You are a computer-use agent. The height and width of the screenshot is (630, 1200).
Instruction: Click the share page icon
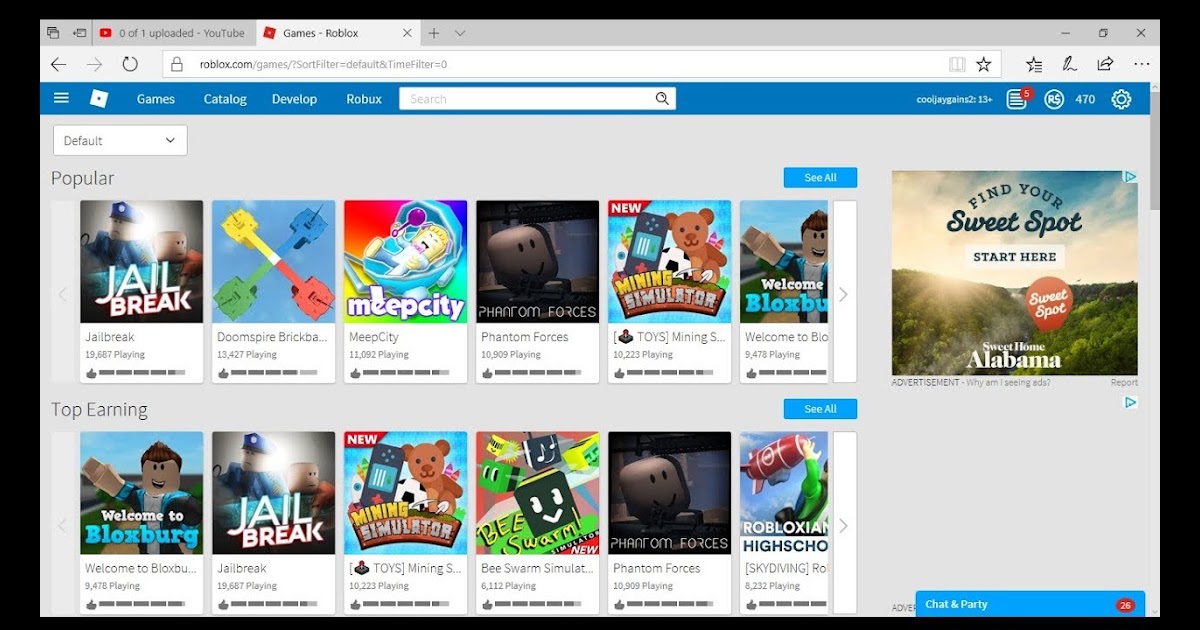pyautogui.click(x=1105, y=64)
